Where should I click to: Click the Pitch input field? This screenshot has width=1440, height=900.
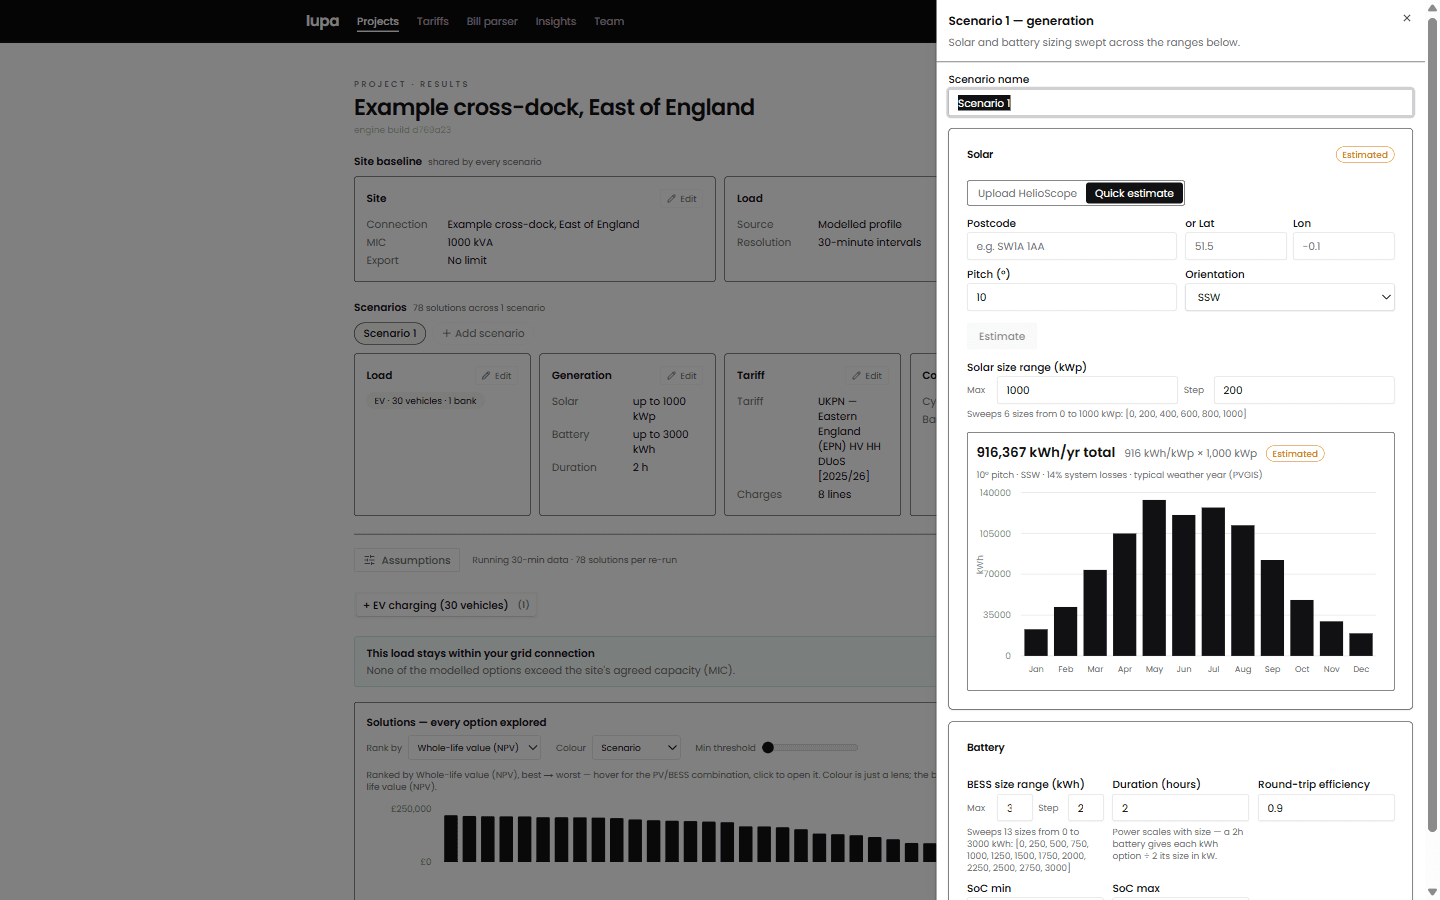click(1071, 297)
